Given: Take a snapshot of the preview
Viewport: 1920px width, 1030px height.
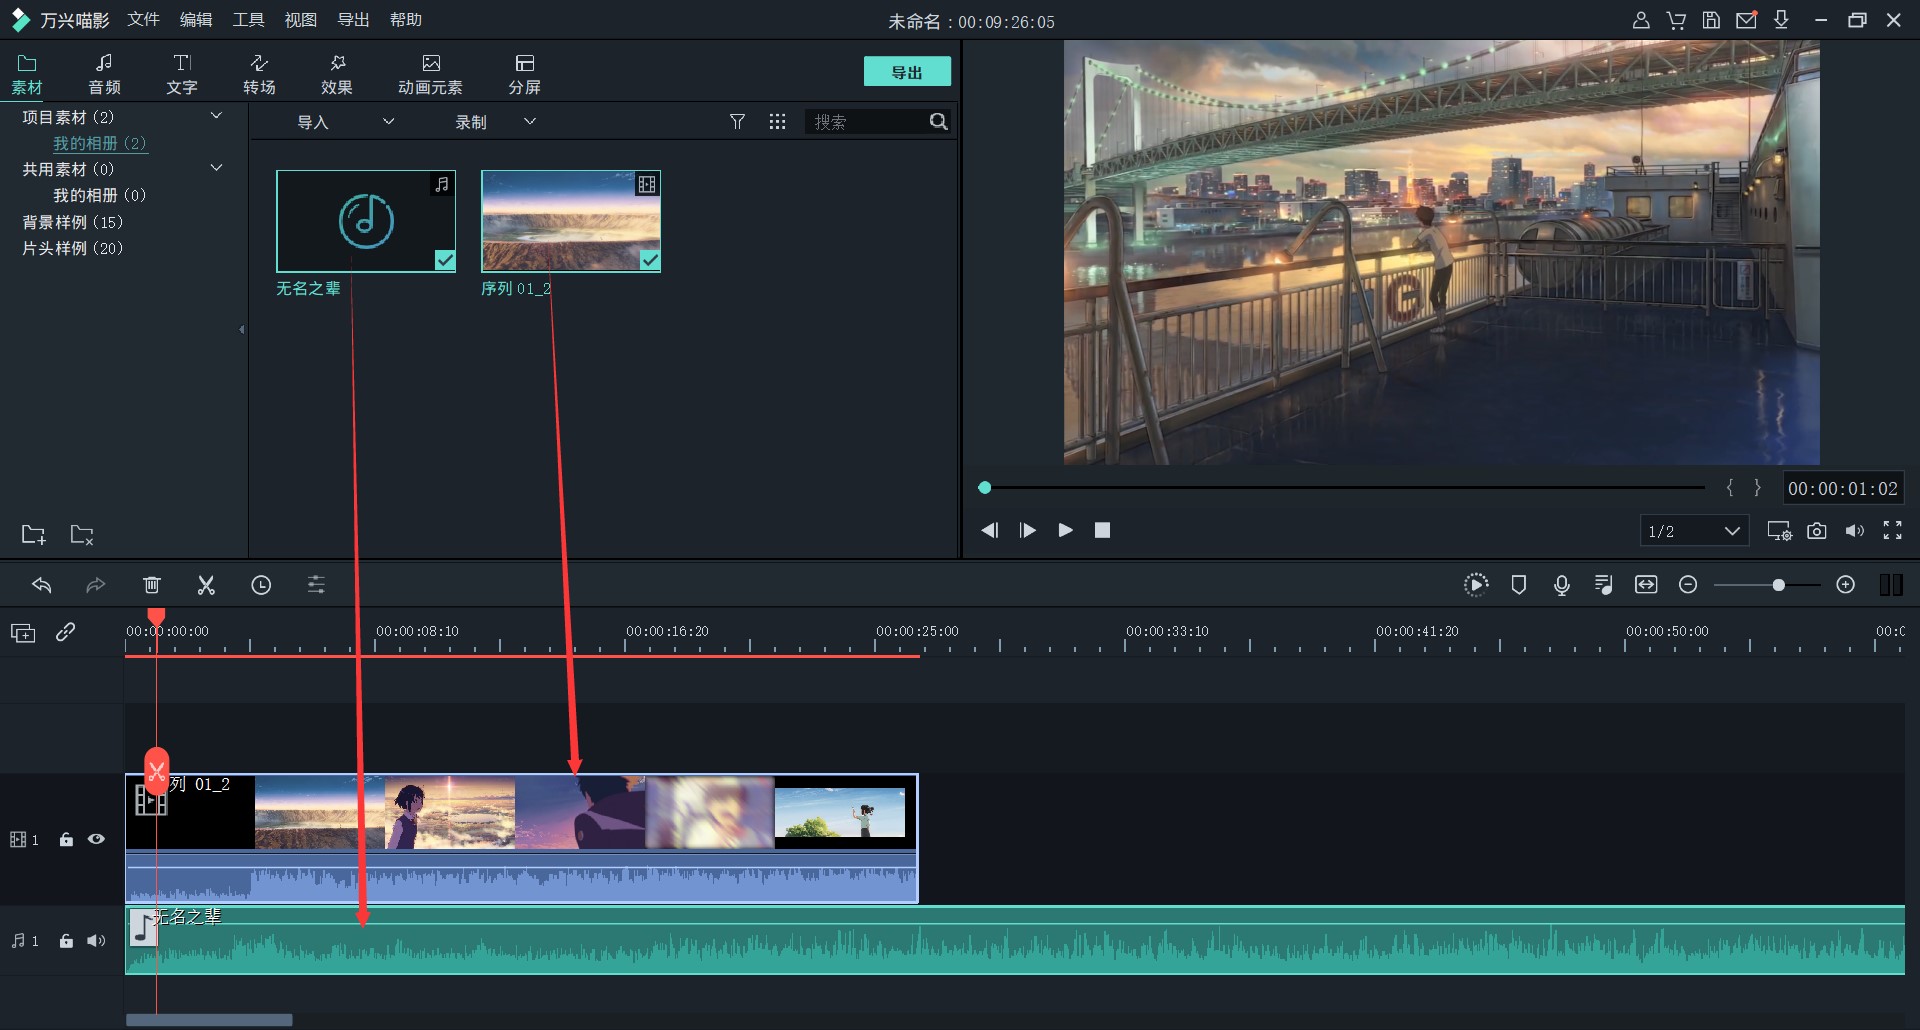Looking at the screenshot, I should pos(1817,531).
